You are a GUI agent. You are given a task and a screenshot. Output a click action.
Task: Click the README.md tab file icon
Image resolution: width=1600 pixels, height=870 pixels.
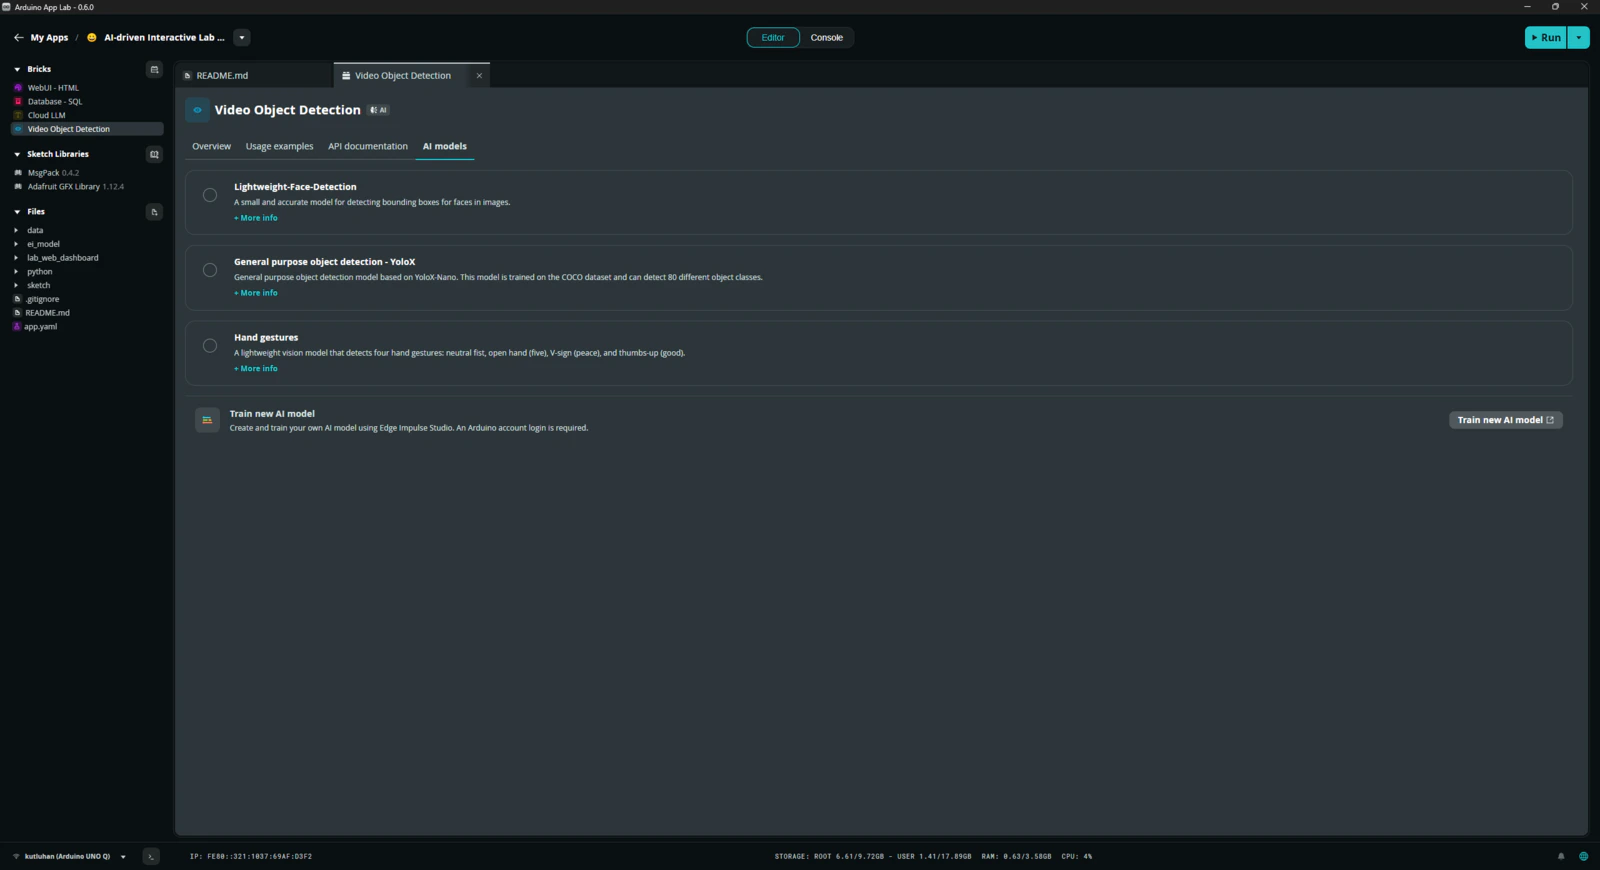(x=187, y=76)
